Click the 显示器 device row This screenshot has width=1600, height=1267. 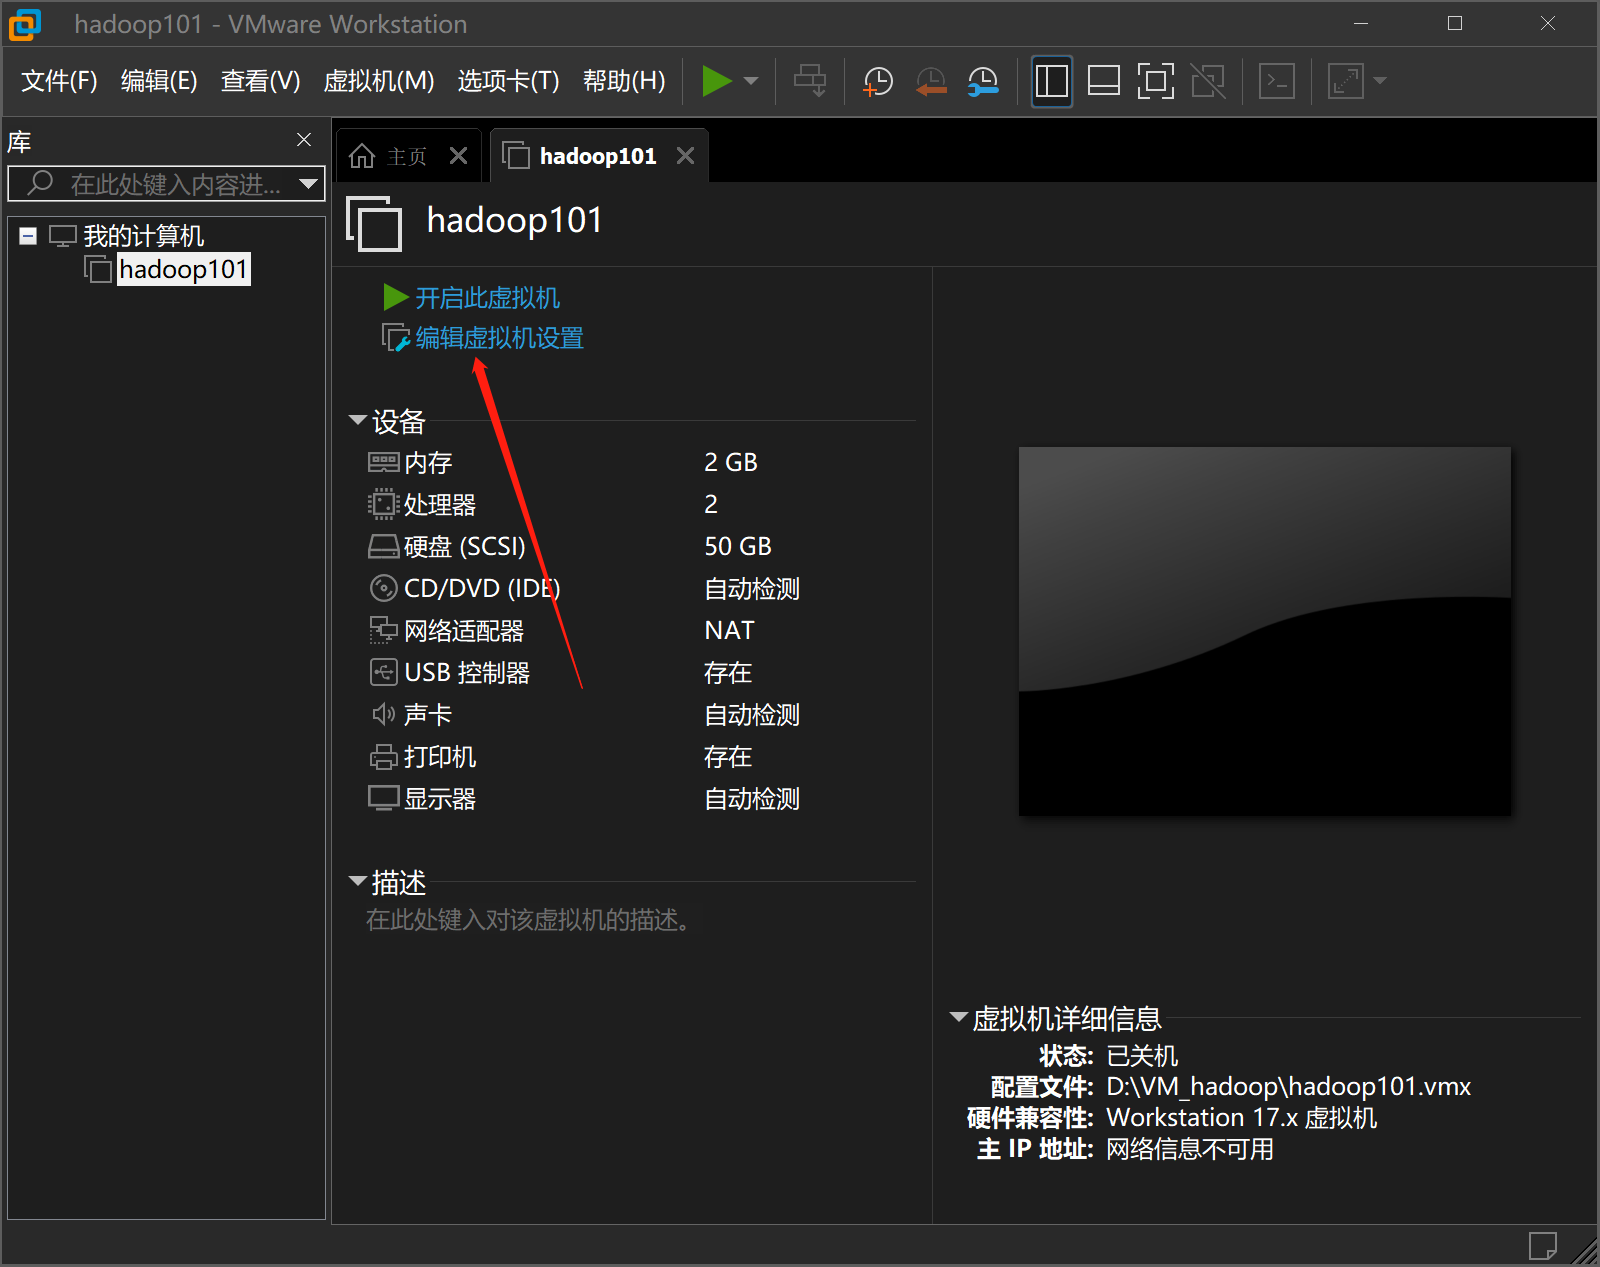(640, 799)
